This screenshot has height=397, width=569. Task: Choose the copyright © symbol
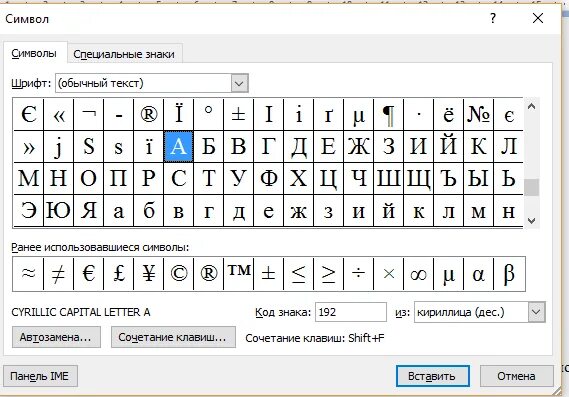(179, 274)
